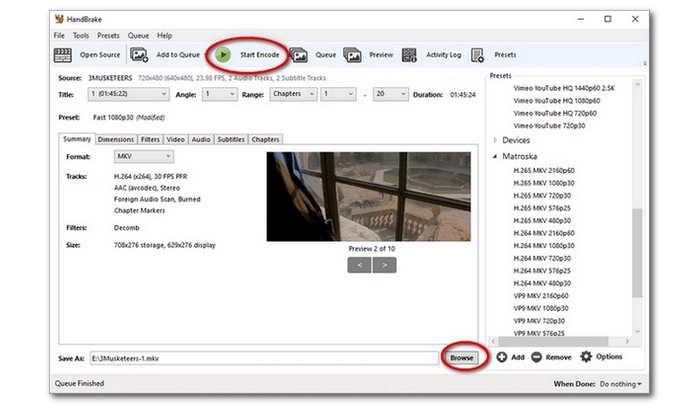Click the HandBrake app logo icon

click(59, 19)
